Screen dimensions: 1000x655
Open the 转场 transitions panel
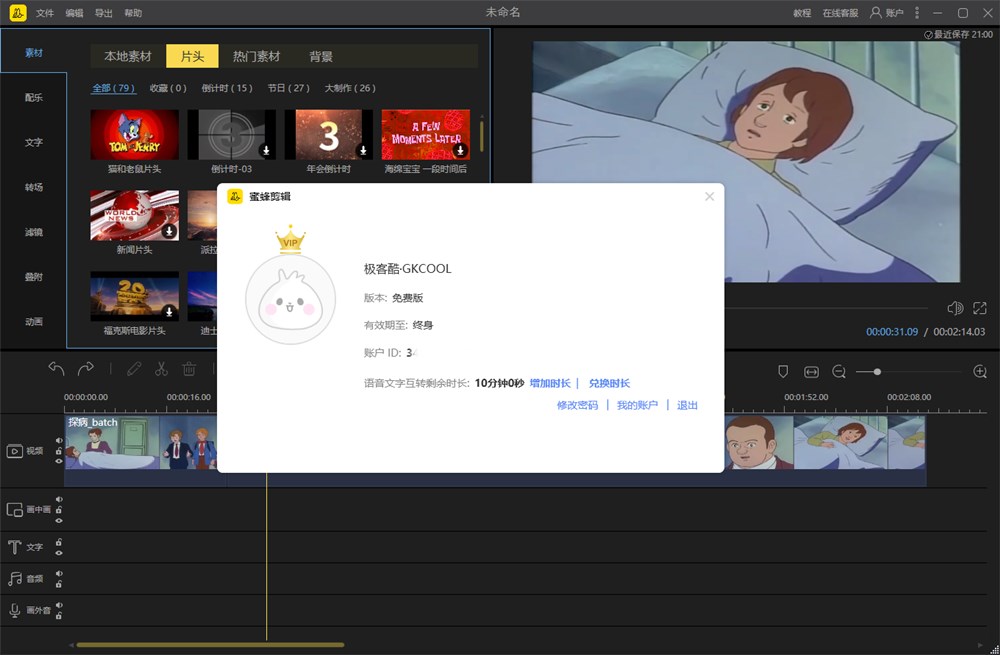[33, 187]
